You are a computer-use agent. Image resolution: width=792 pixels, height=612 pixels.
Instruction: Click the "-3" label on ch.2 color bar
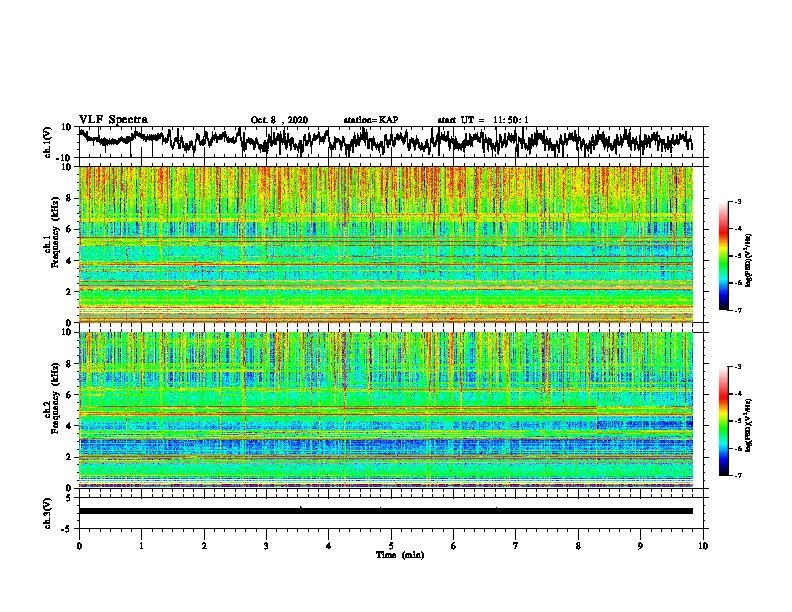(x=737, y=367)
